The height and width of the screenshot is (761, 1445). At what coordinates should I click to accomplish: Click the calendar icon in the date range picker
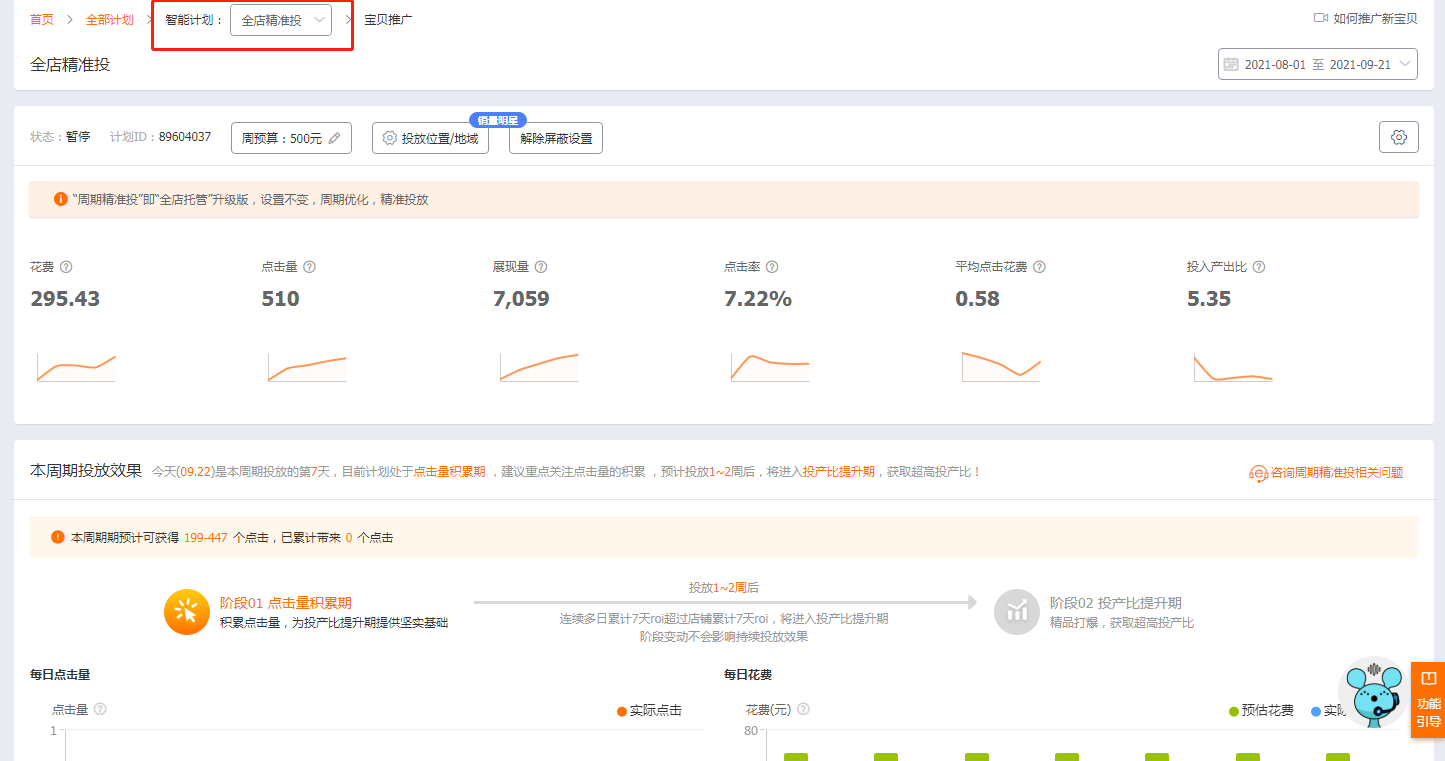click(1232, 63)
